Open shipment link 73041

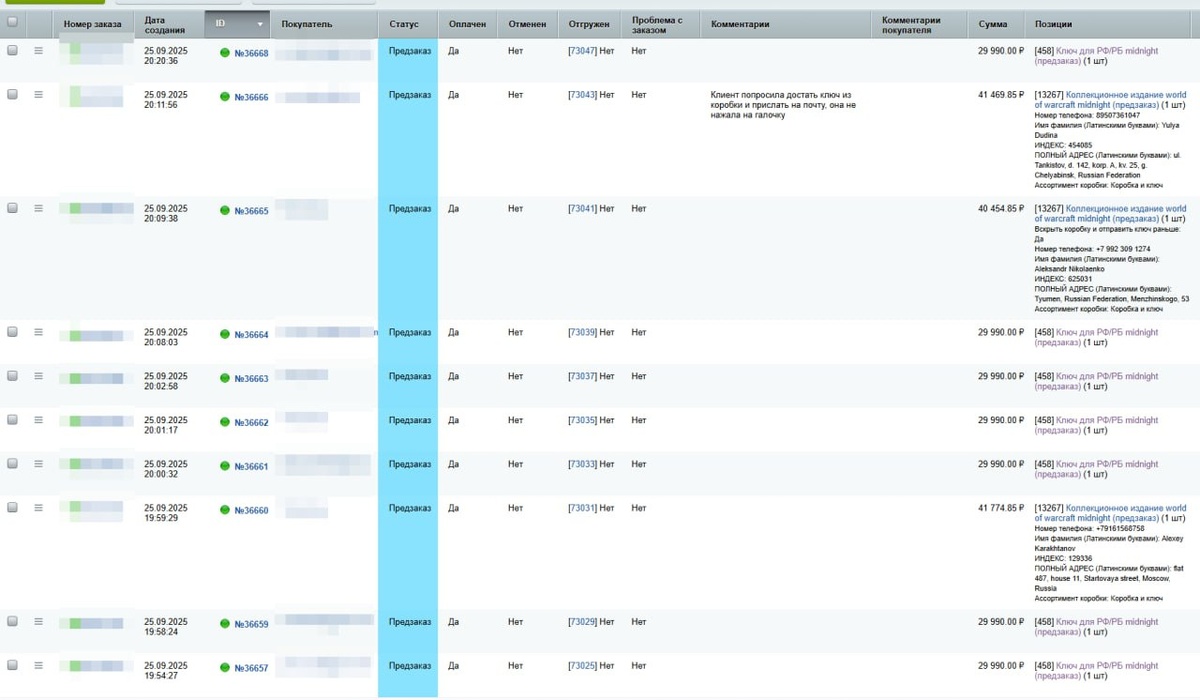582,209
